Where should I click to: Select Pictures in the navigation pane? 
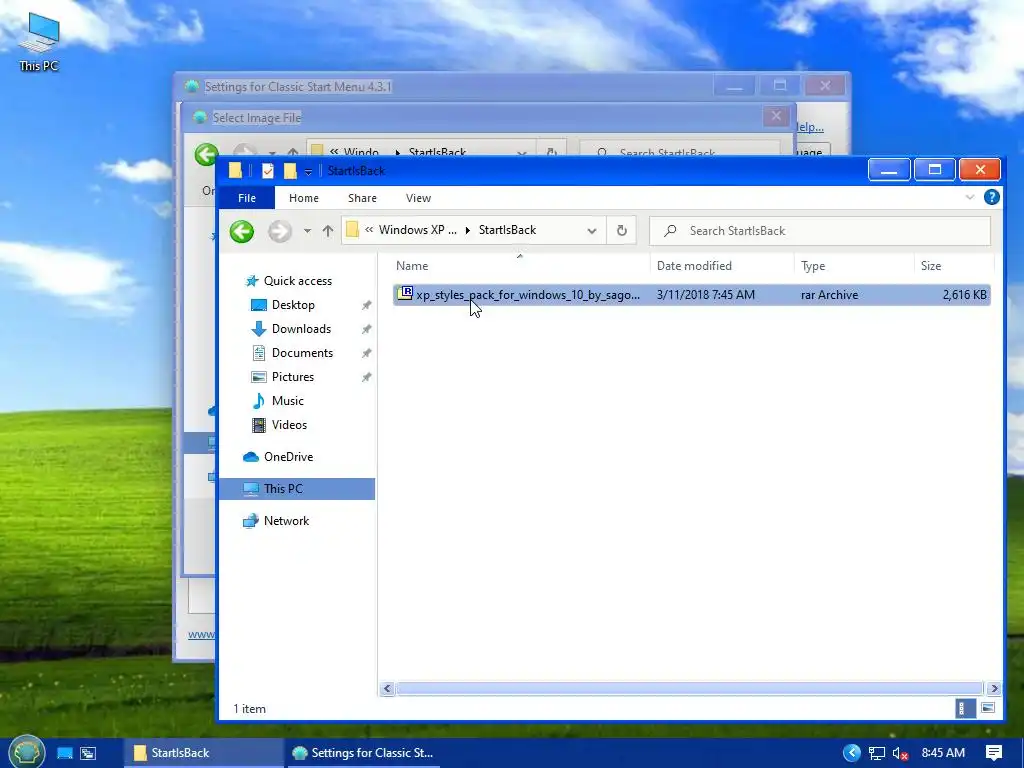coord(293,377)
